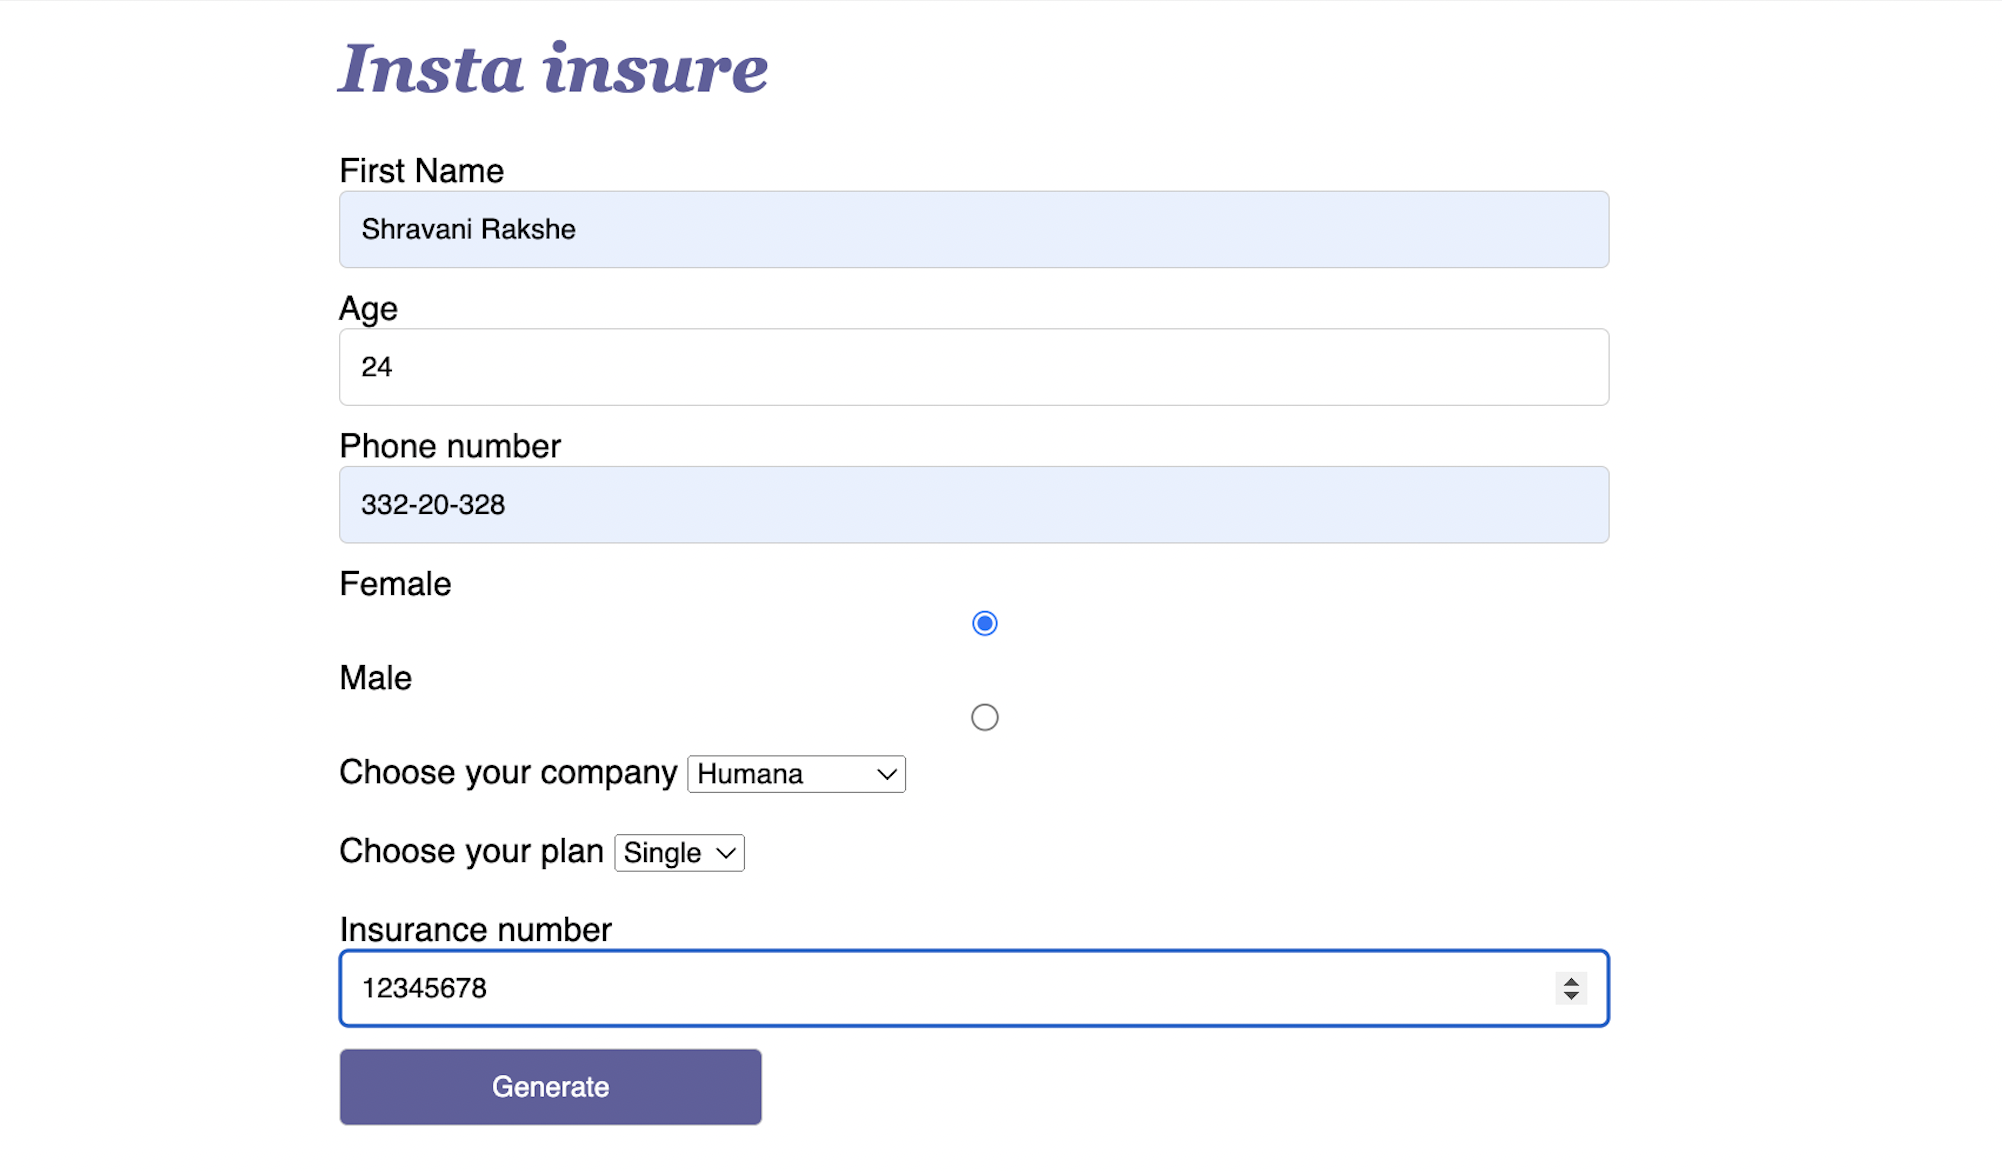Image resolution: width=2002 pixels, height=1172 pixels.
Task: Click the Phone number label
Action: tap(450, 446)
